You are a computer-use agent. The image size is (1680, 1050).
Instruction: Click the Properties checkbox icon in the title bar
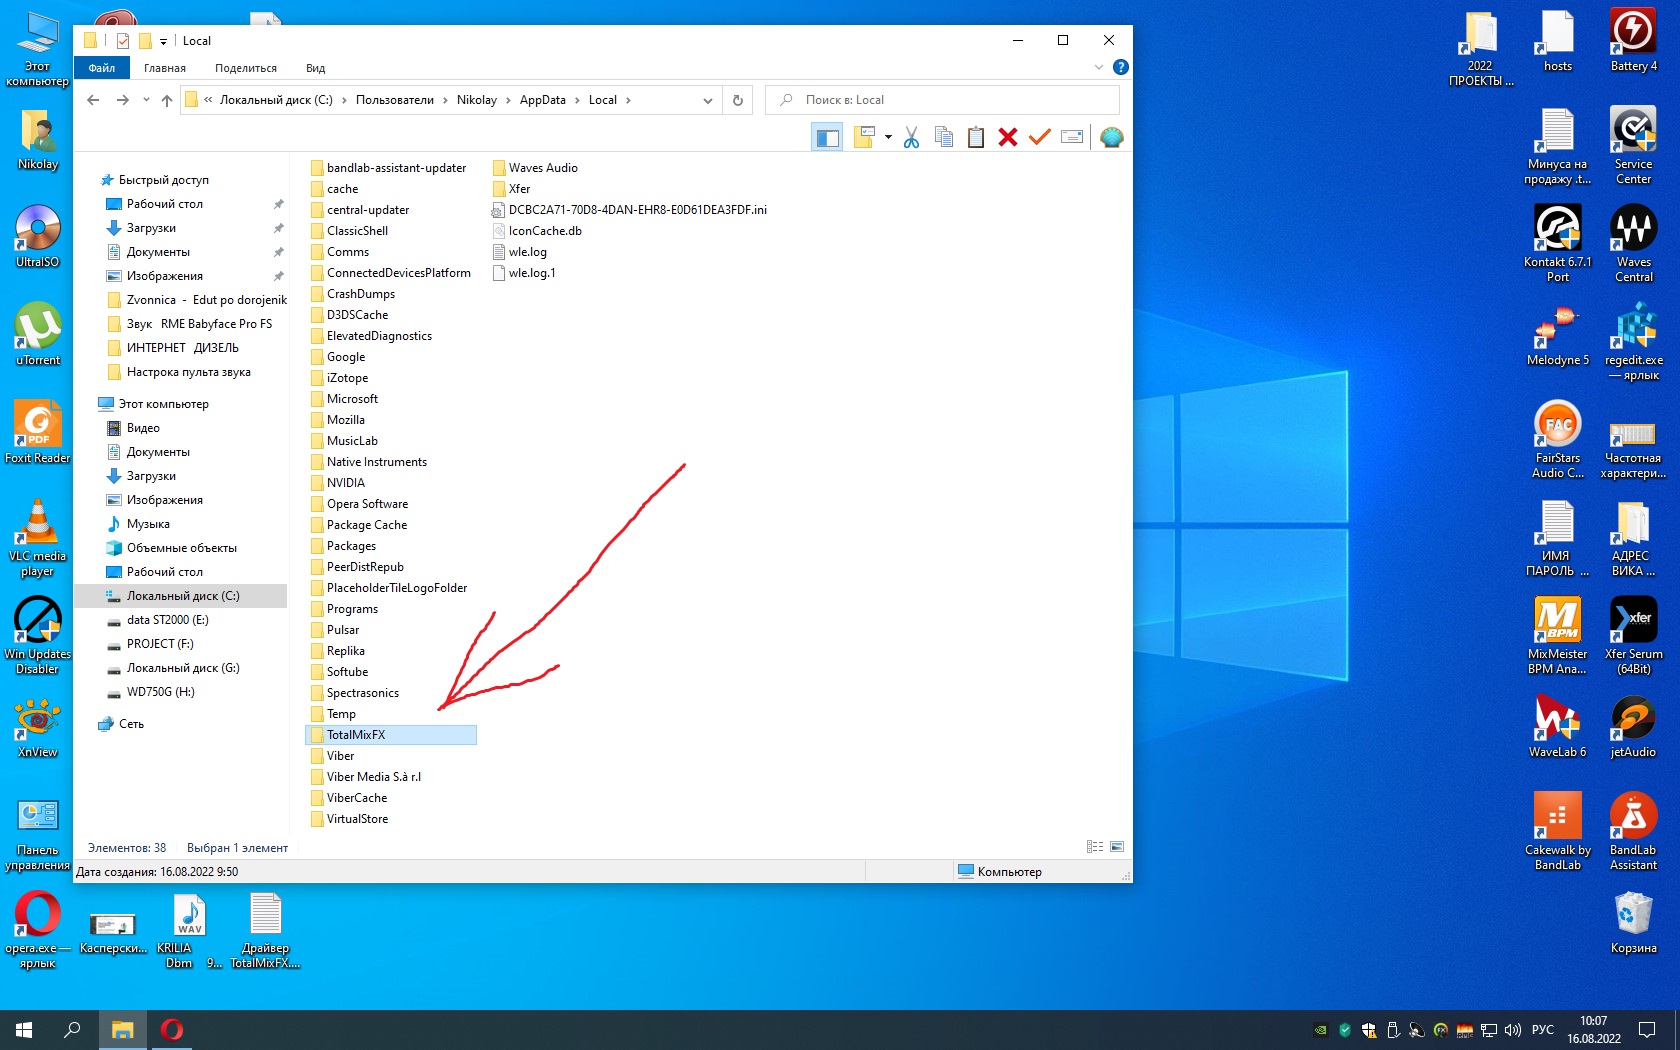(123, 41)
